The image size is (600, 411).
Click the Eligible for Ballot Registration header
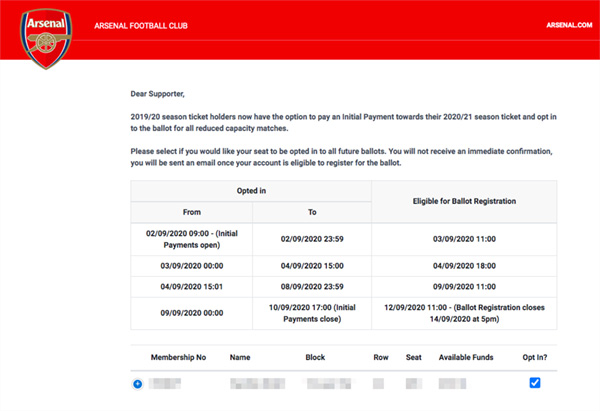coord(464,201)
